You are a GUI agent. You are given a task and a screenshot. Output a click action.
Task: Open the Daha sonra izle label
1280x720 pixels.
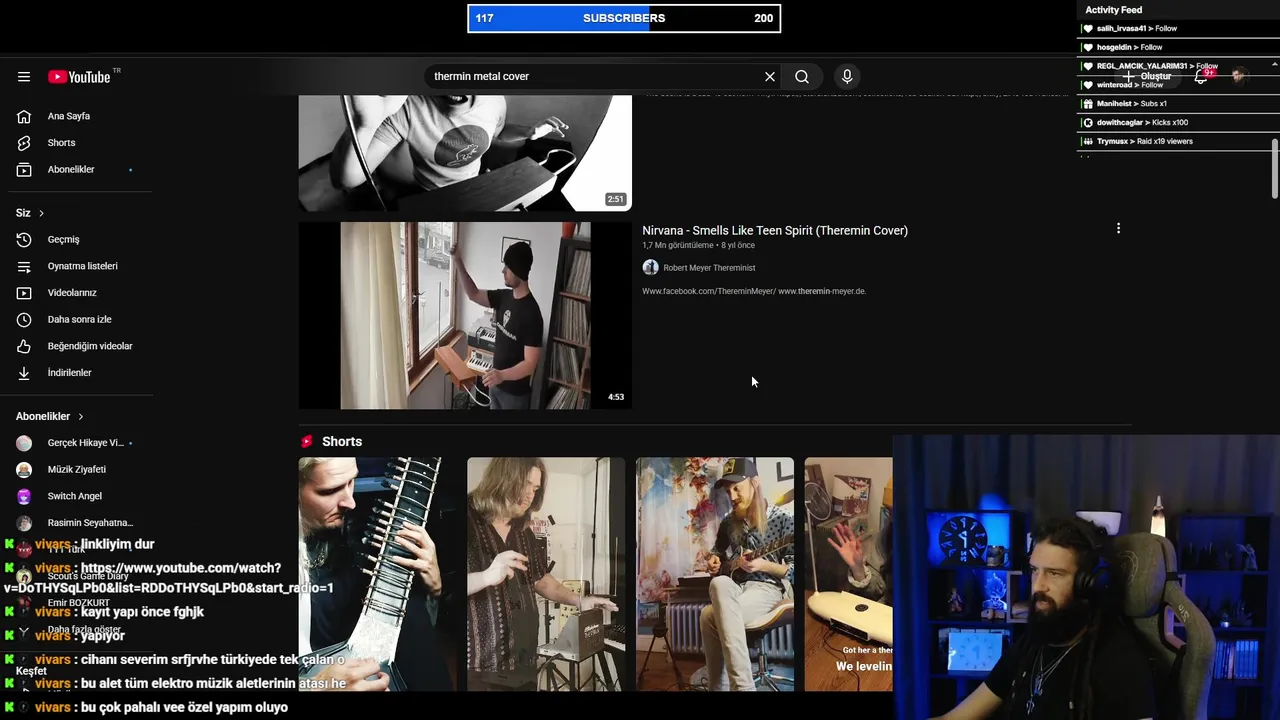tap(79, 320)
